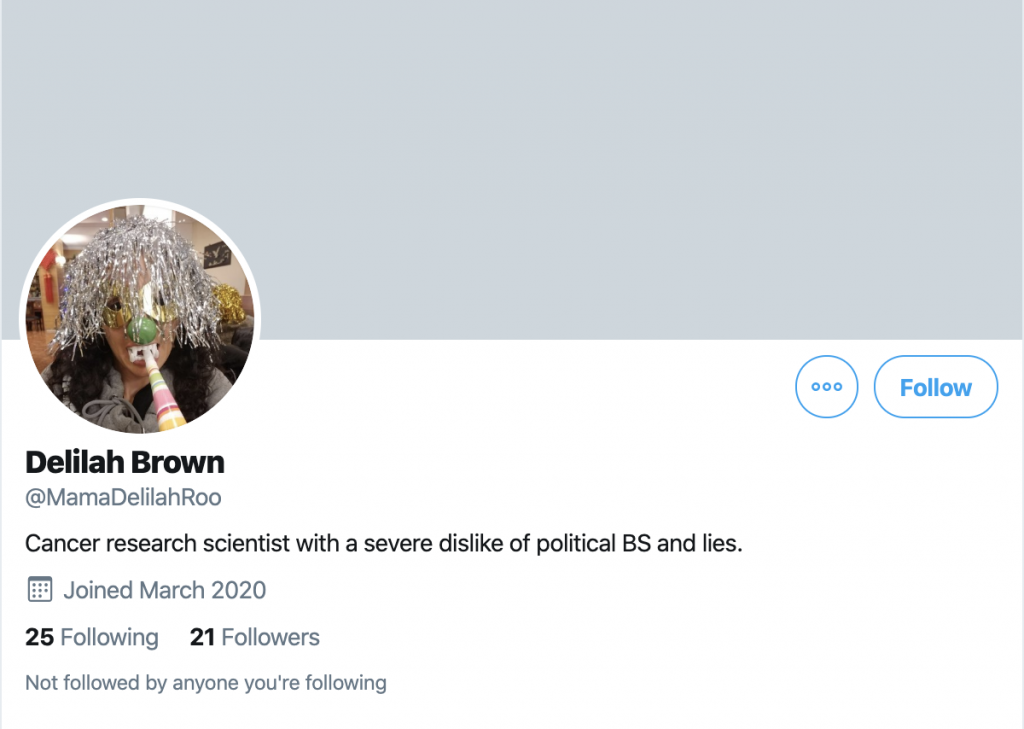The width and height of the screenshot is (1024, 729).
Task: View the 21 Followers list
Action: pyautogui.click(x=255, y=637)
